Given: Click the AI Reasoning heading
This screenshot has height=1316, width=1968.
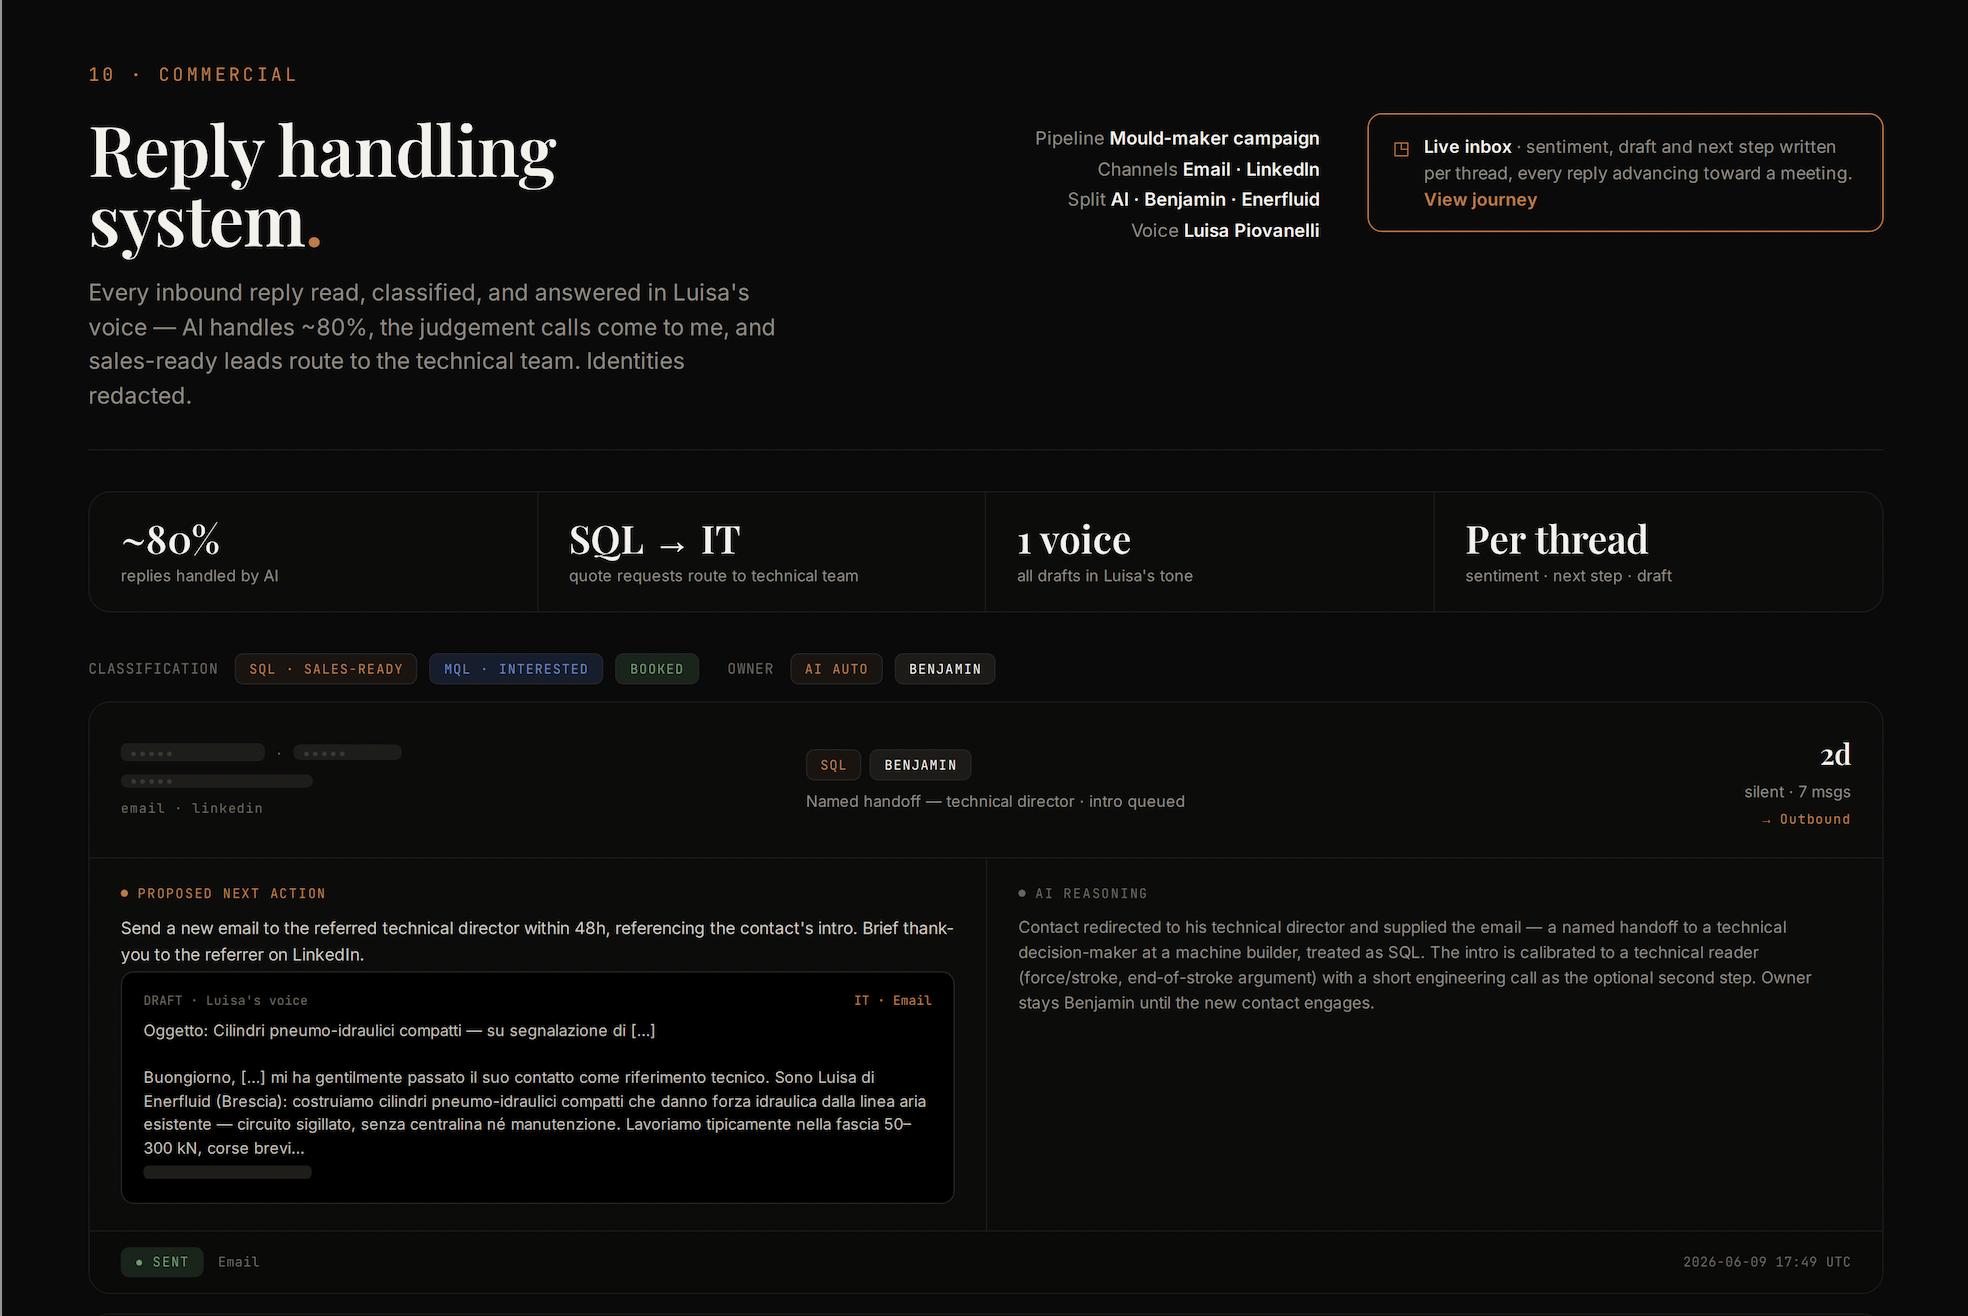Looking at the screenshot, I should (1091, 894).
